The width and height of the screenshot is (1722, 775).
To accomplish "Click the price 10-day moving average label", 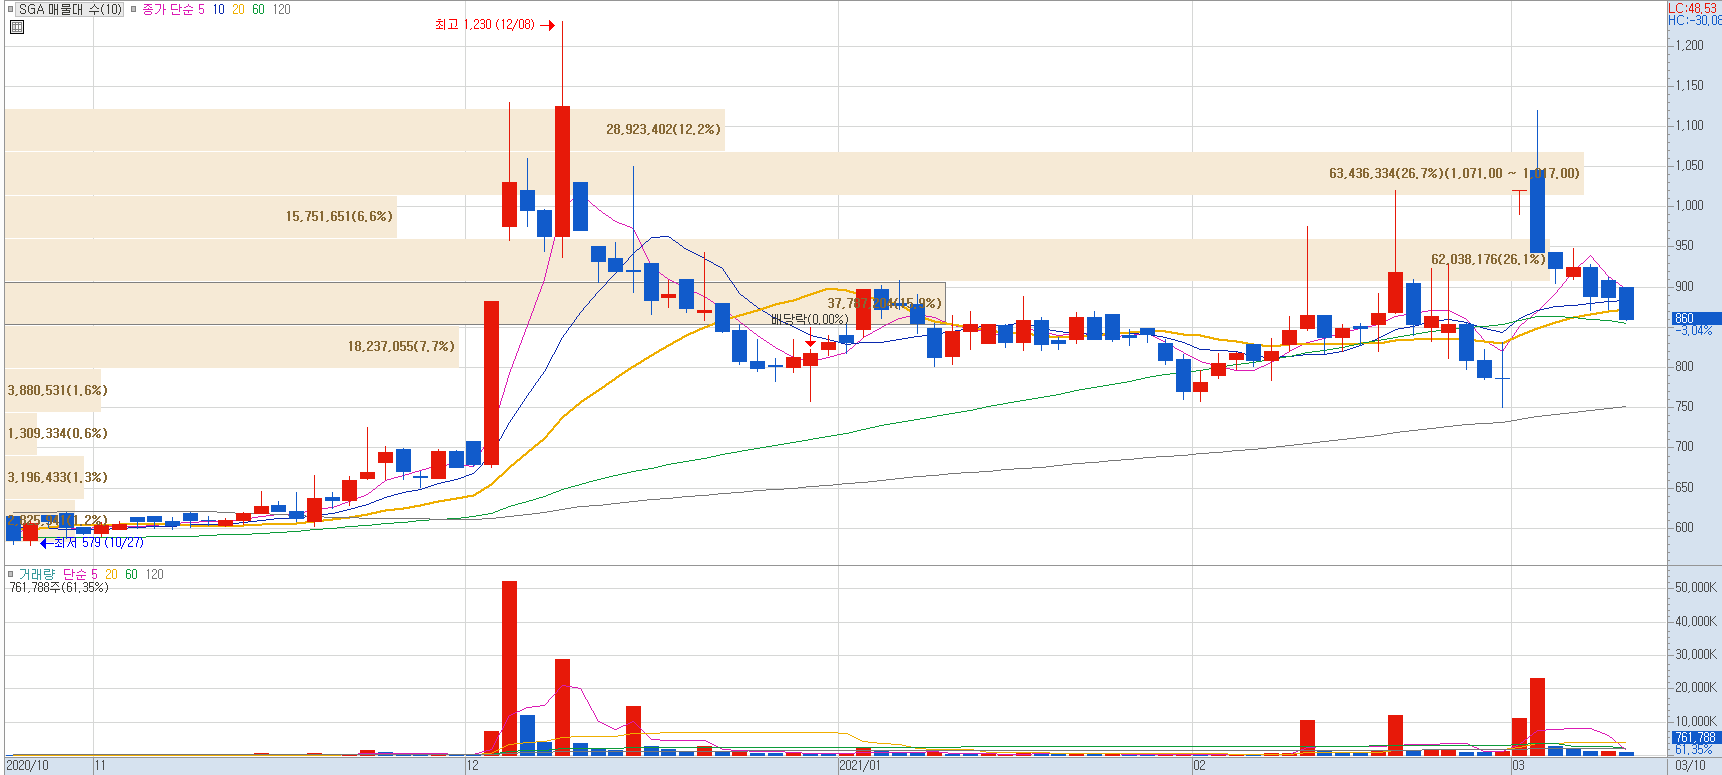I will coord(218,9).
